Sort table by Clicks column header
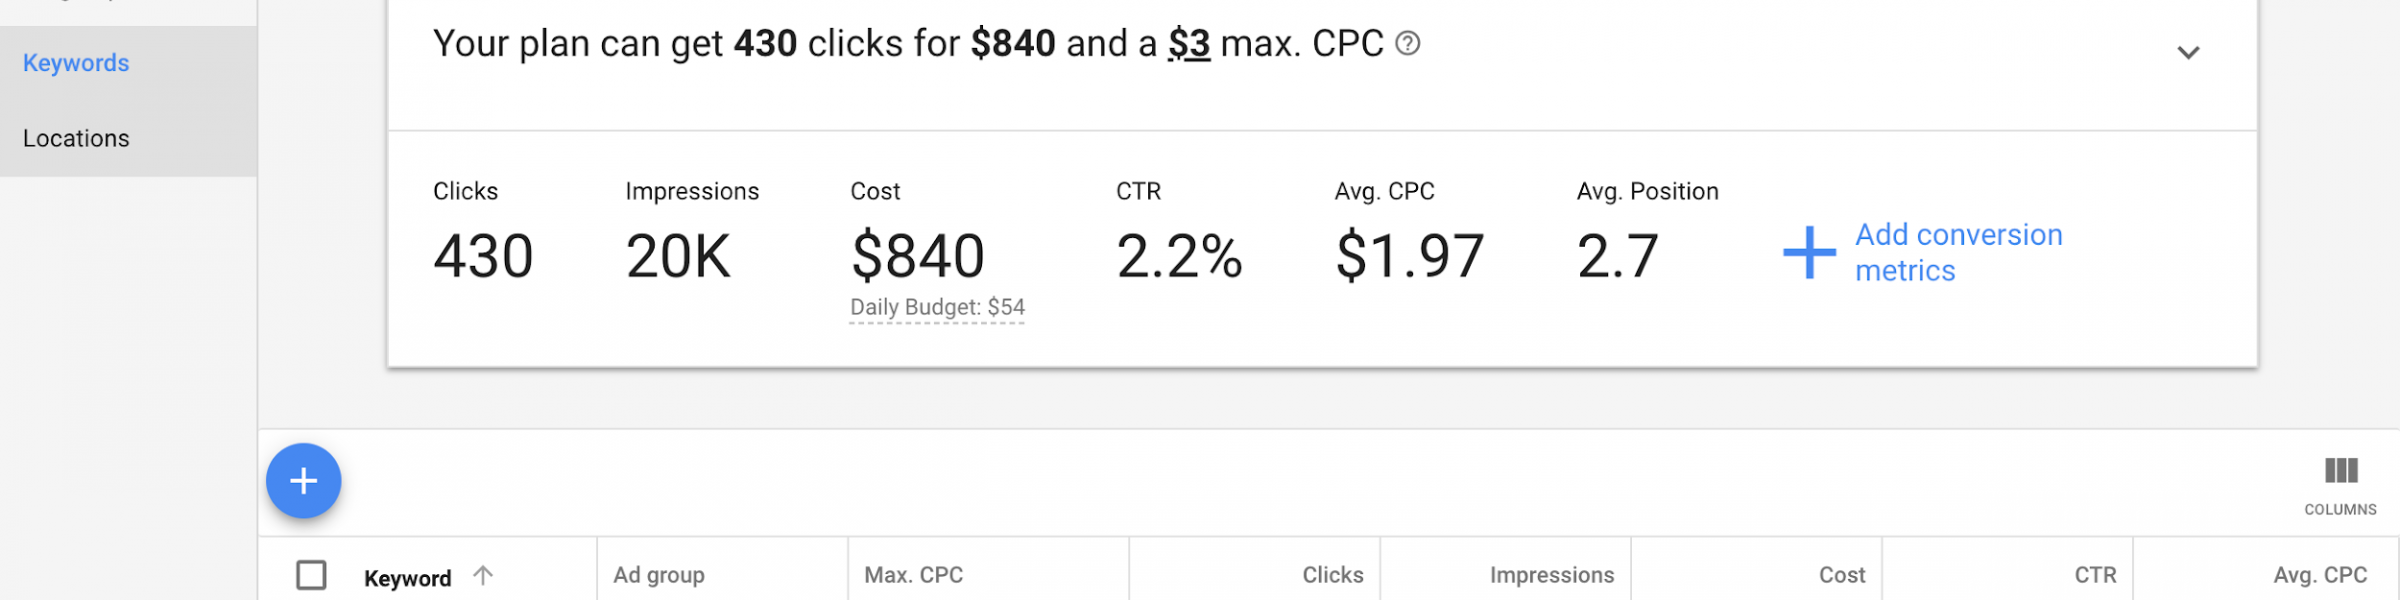Screen dimensions: 2400x600 (1332, 575)
